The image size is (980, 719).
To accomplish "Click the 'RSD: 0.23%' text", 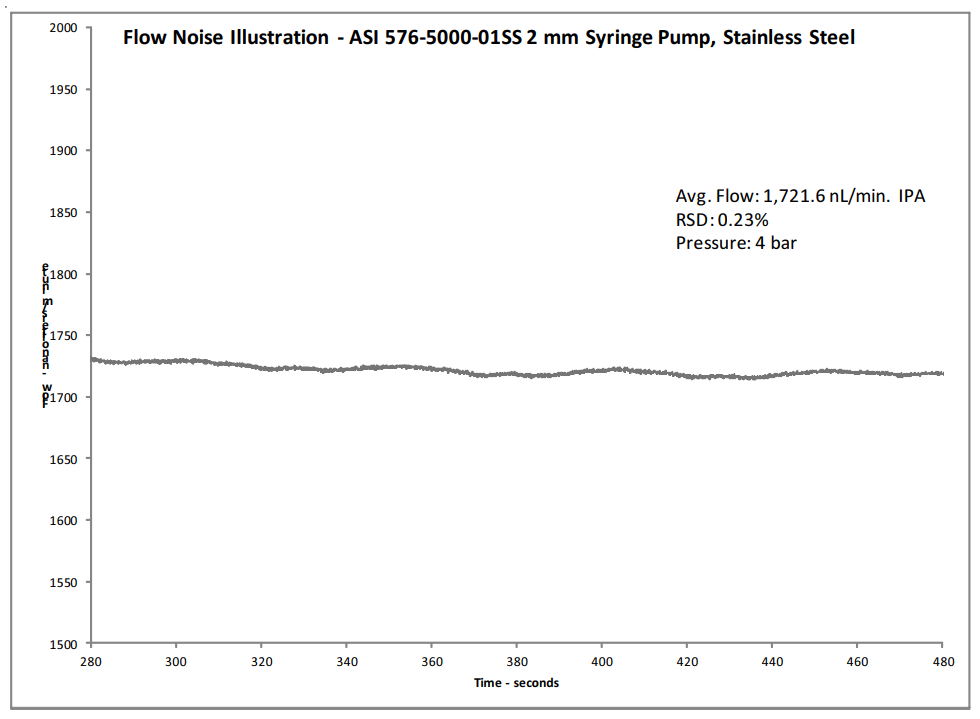I will coord(722,219).
